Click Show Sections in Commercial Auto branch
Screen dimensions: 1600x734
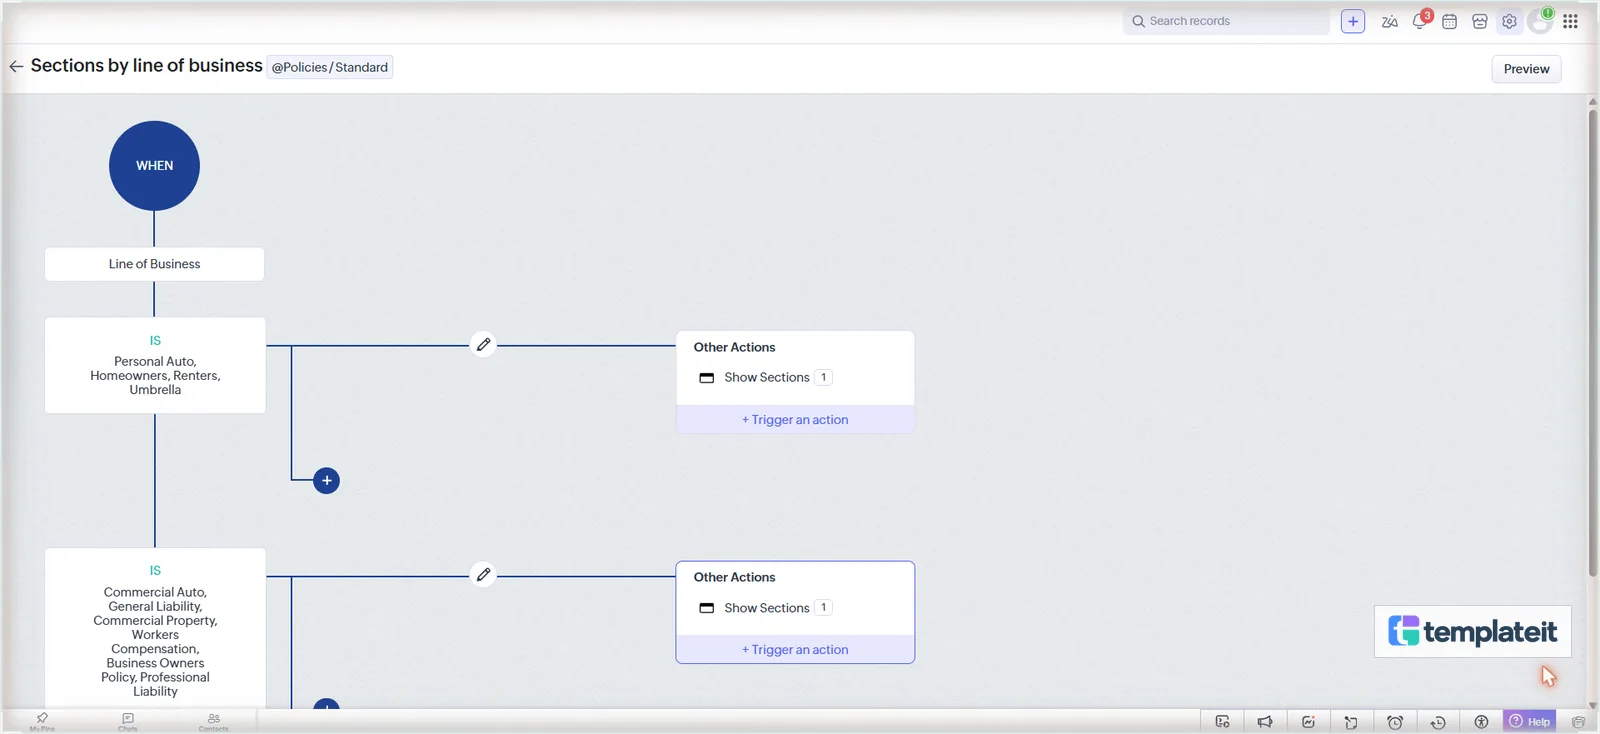tap(766, 608)
